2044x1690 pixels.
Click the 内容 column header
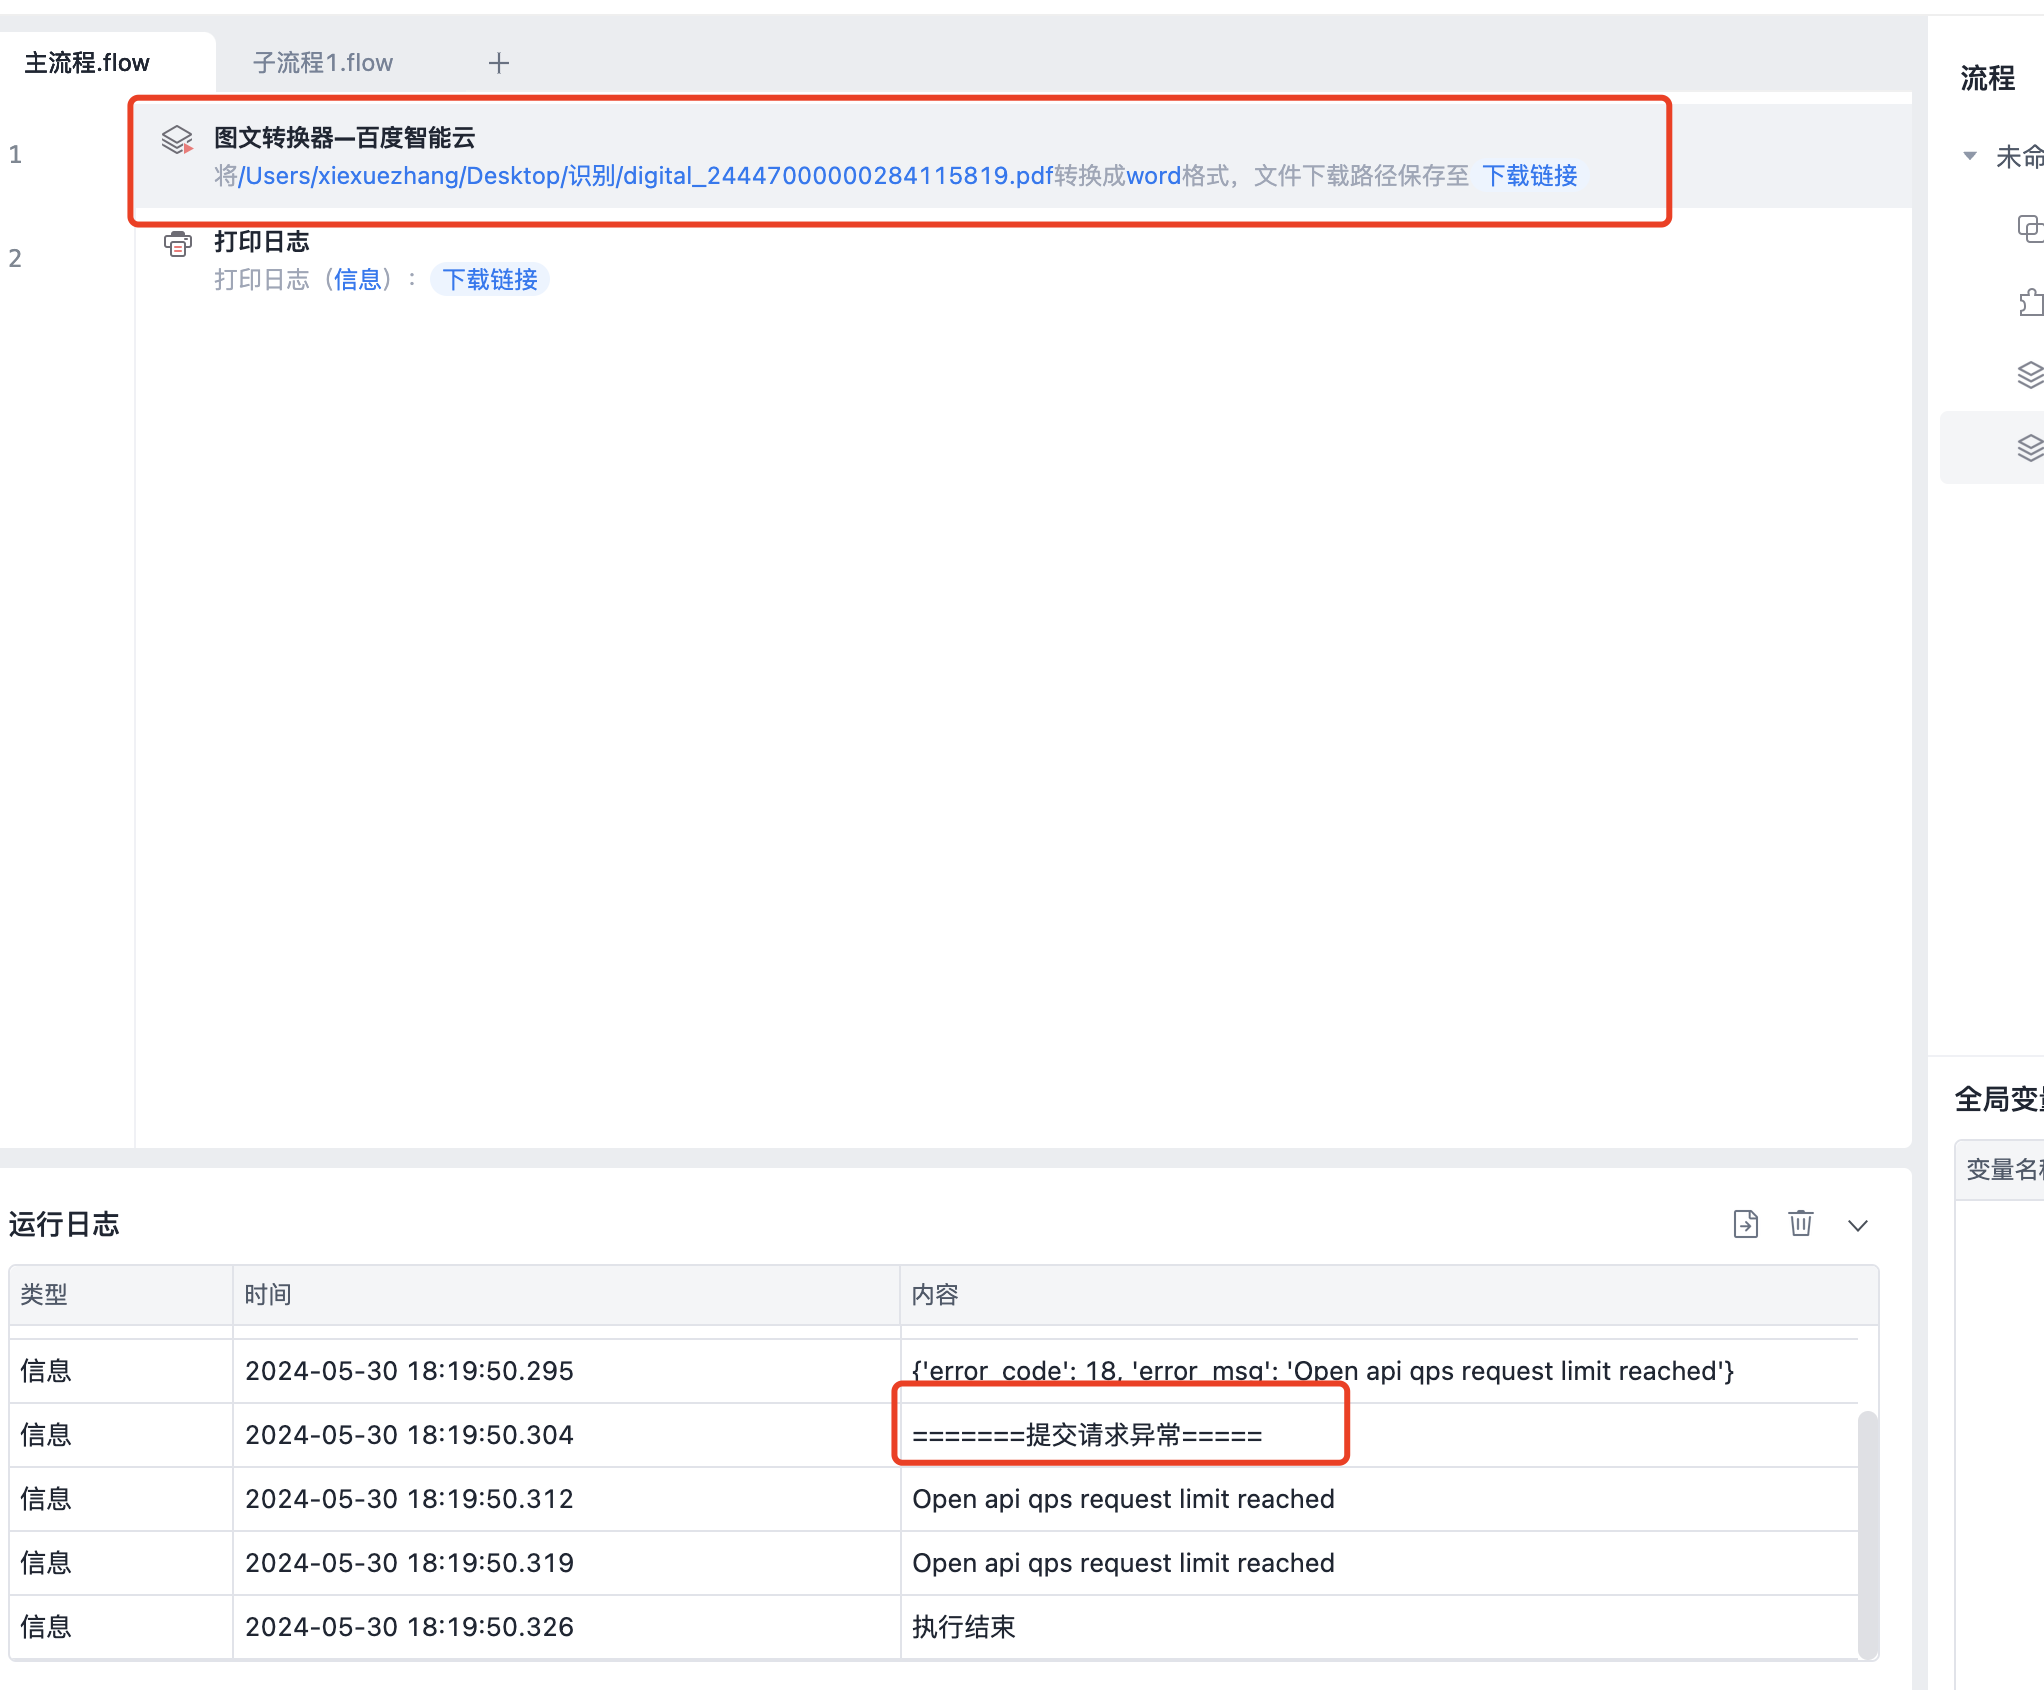[934, 1295]
